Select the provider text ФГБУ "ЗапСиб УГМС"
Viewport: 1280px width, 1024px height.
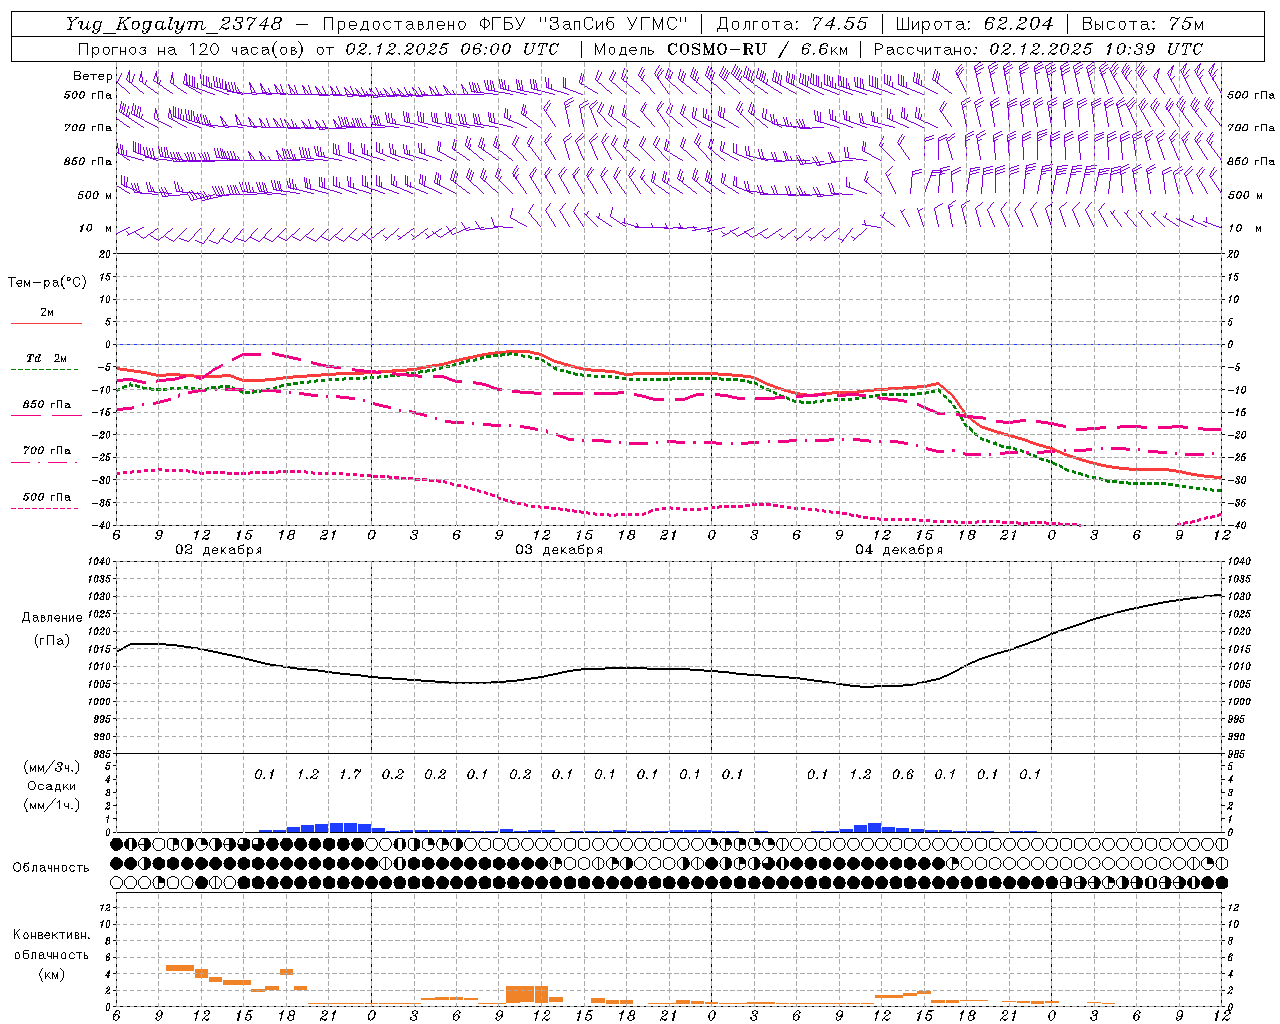(x=583, y=24)
